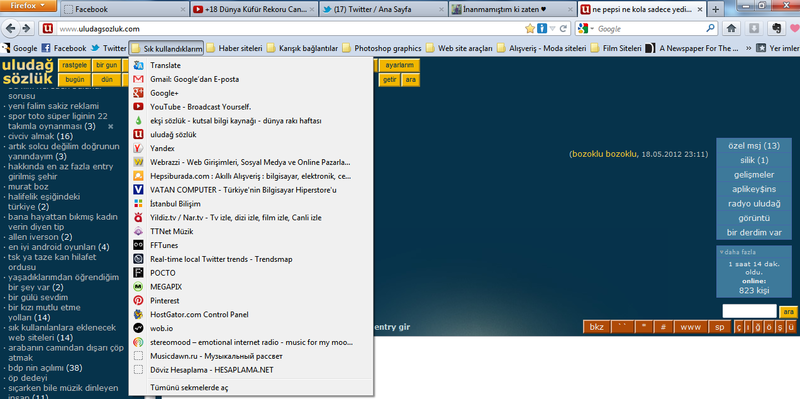This screenshot has width=800, height=399.
Task: Remove sidebar topic with x mark
Action: coord(111,126)
